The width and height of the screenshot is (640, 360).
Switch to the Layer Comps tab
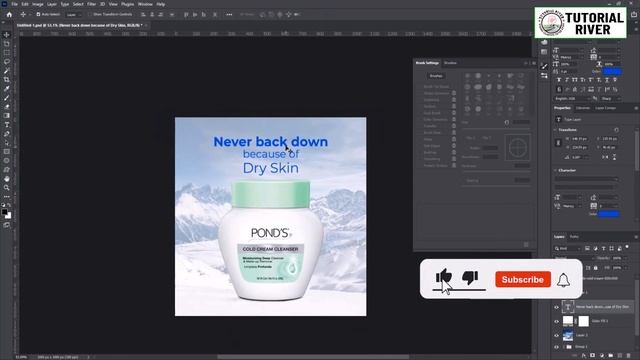[605, 108]
